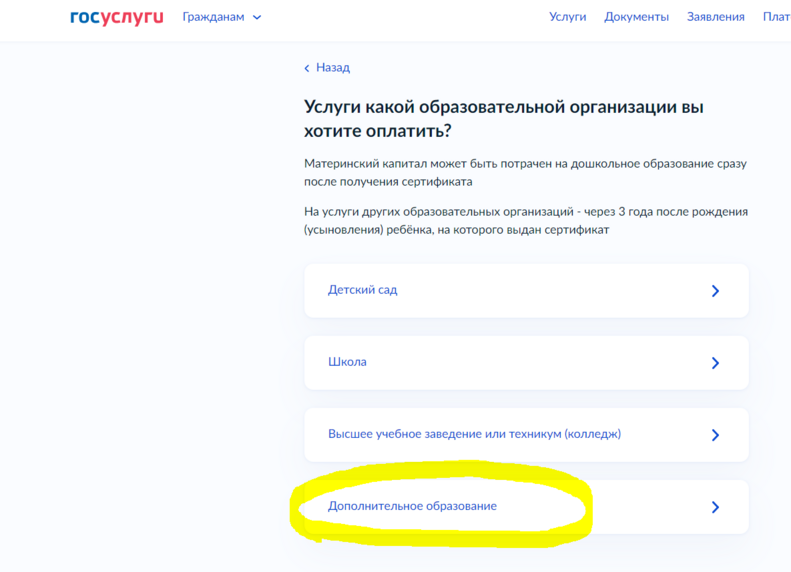
Task: Go back using the Назад link
Action: [x=332, y=68]
